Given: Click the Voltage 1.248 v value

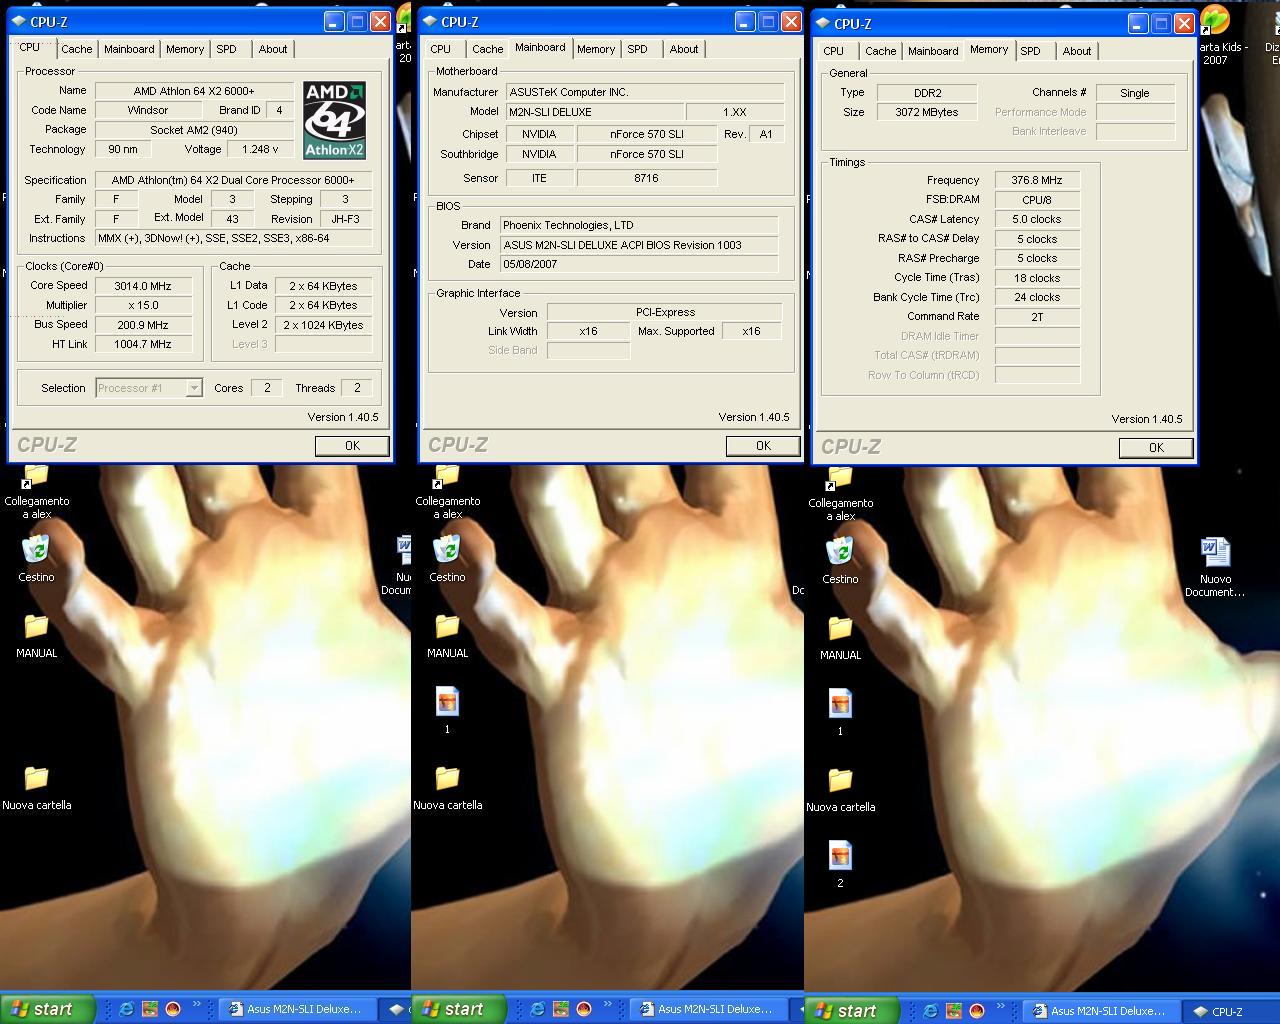Looking at the screenshot, I should (260, 149).
